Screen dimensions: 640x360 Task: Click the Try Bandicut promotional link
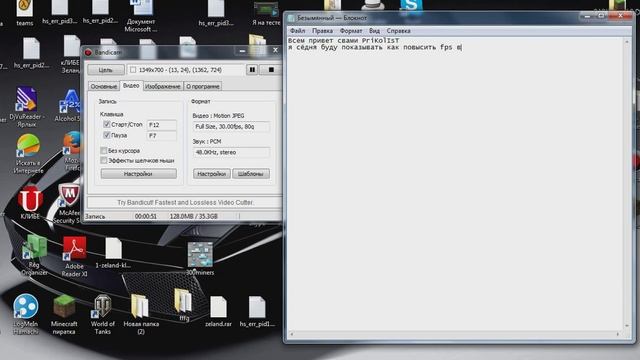185,202
